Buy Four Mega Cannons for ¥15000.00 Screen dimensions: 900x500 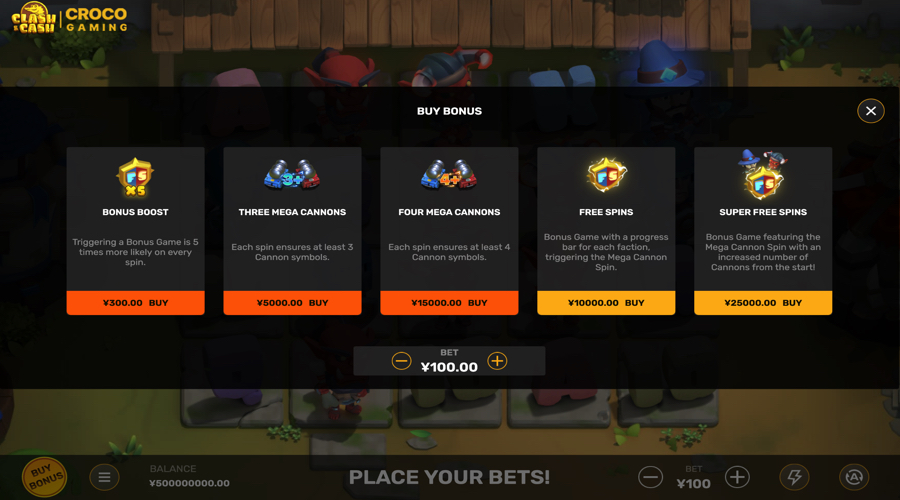pos(449,303)
